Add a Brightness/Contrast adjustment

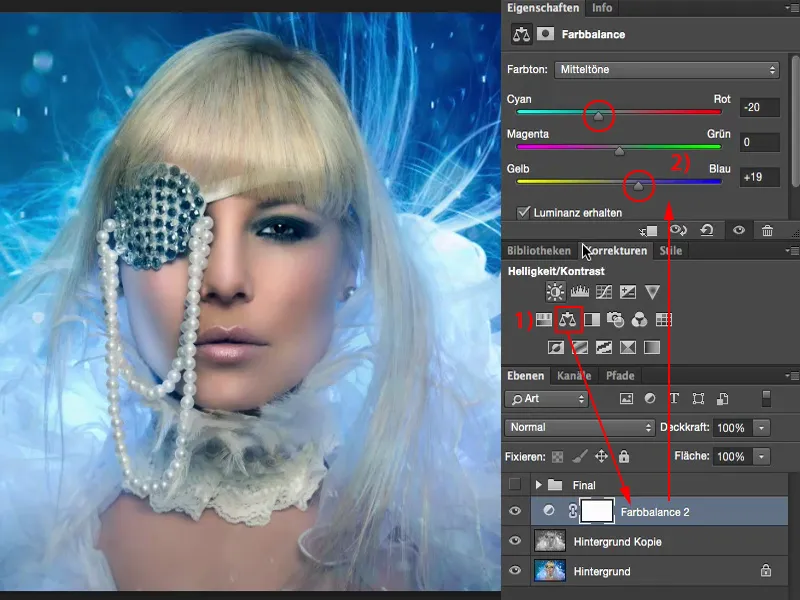(555, 292)
